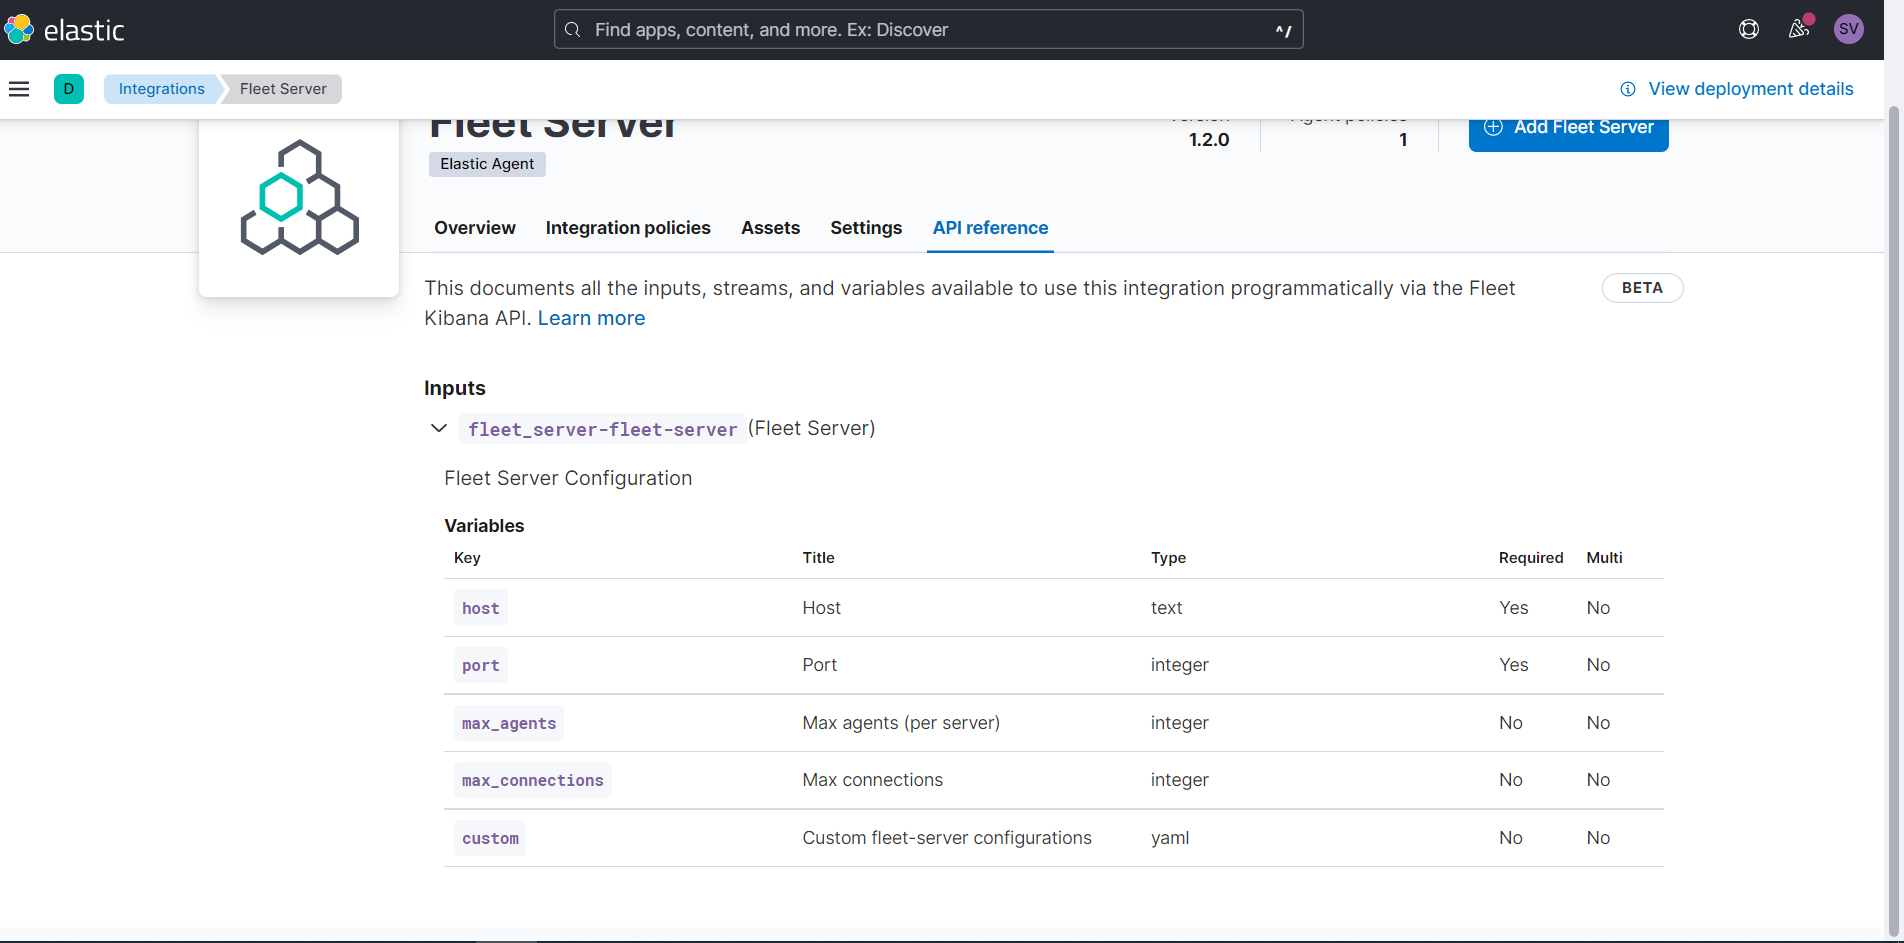Click the search magnifier icon
Viewport: 1904px width, 943px height.
tap(572, 29)
